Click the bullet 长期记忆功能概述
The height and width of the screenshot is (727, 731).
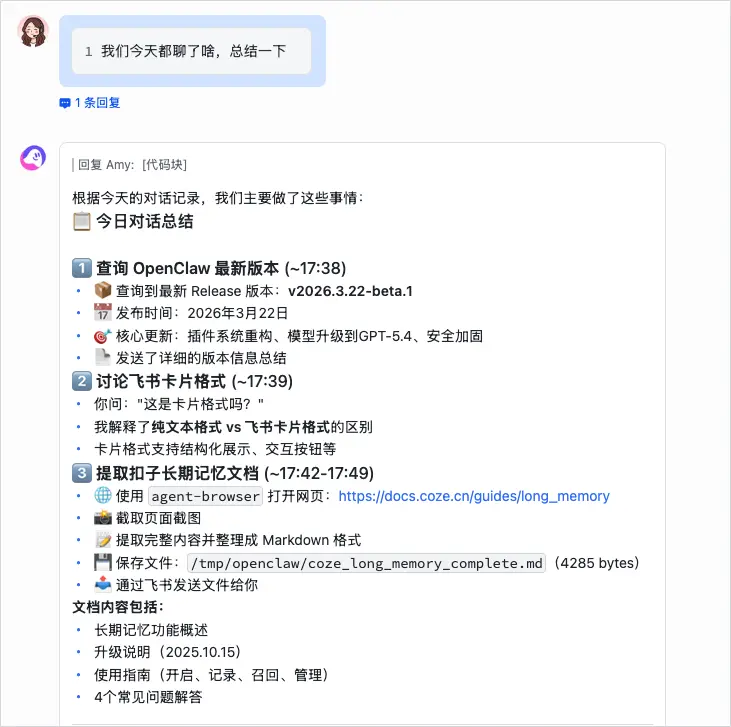coord(151,630)
